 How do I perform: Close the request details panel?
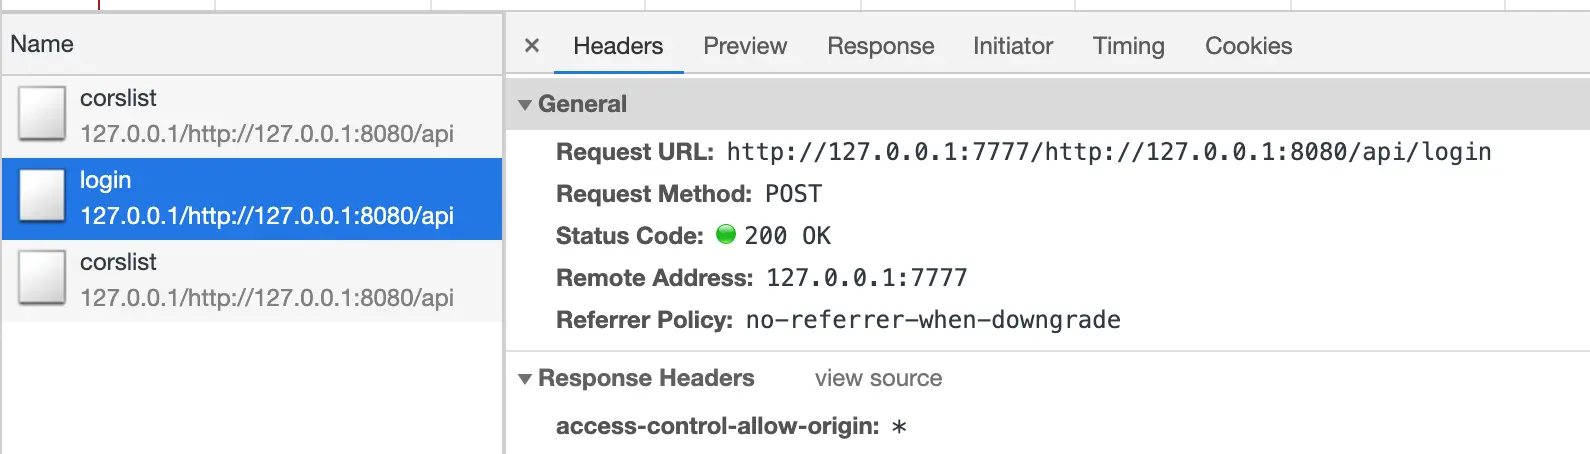click(x=532, y=46)
